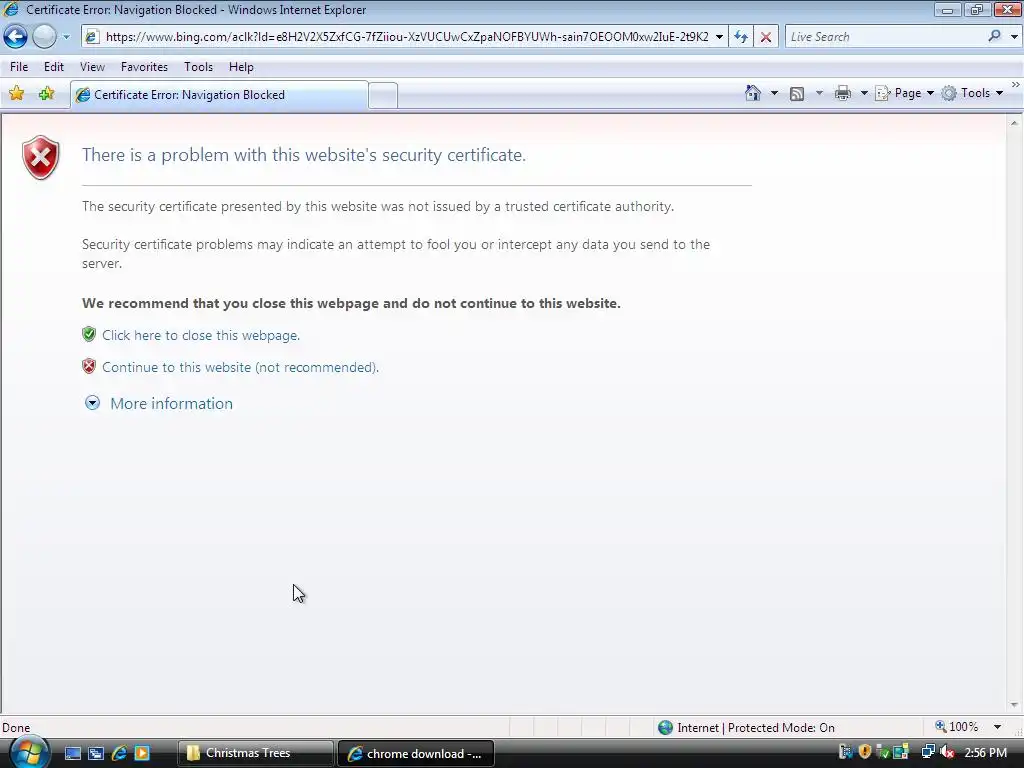Viewport: 1024px width, 768px height.
Task: Open the Page command bar menu
Action: 904,93
